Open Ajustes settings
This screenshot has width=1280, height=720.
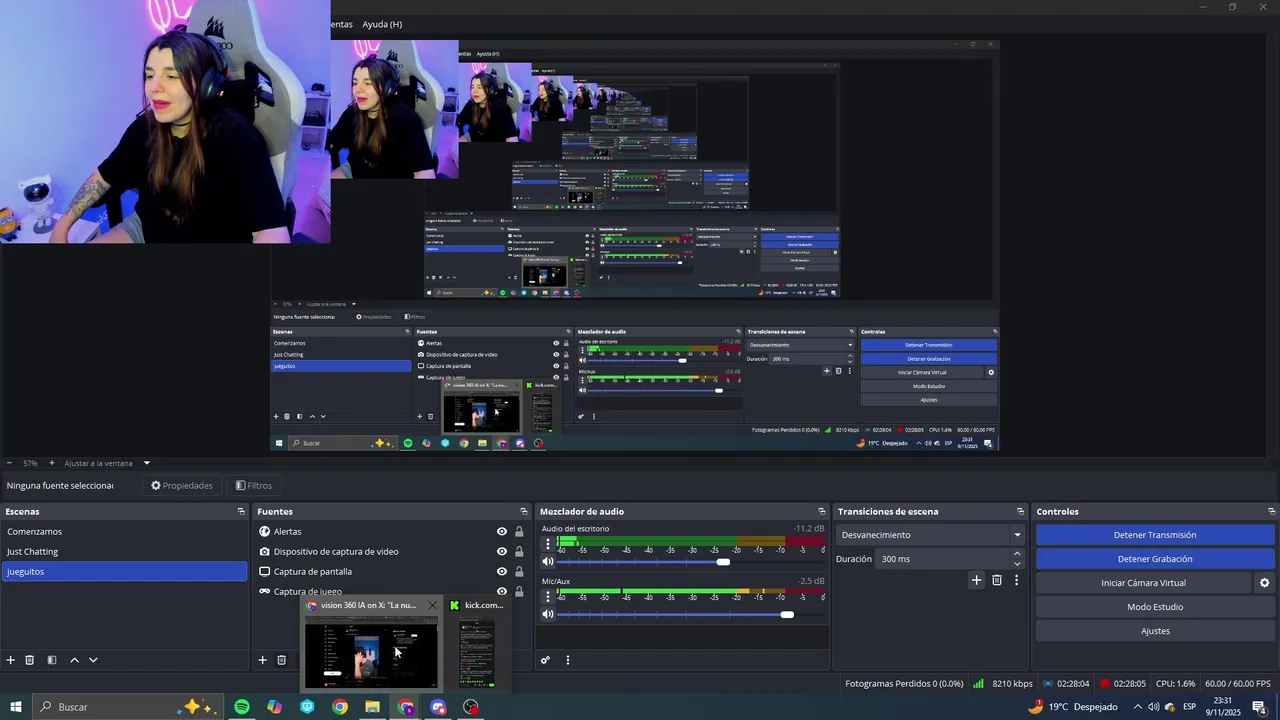pyautogui.click(x=1155, y=631)
